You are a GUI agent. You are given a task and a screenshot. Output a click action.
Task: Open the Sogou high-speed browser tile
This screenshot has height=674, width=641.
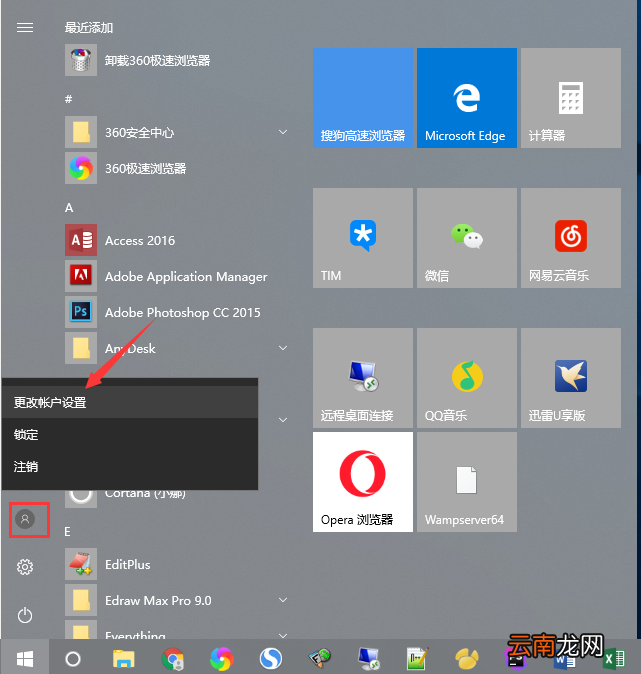tap(363, 98)
